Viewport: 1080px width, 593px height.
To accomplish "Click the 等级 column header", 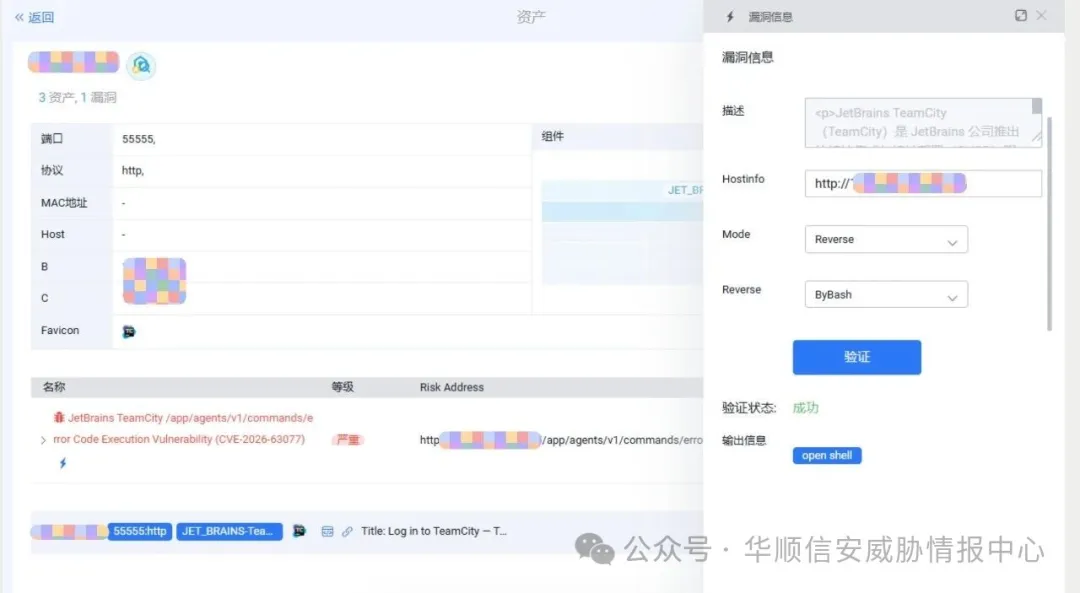I will [342, 387].
